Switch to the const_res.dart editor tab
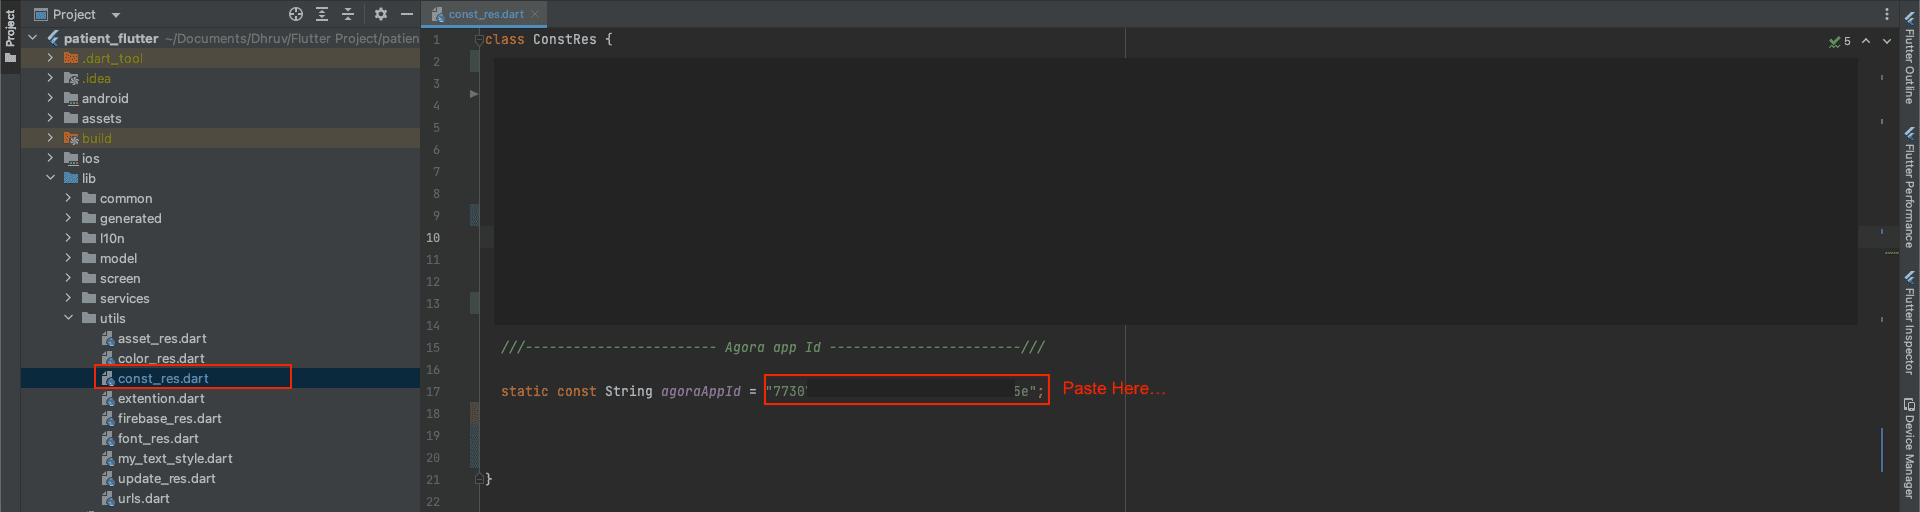 click(486, 14)
